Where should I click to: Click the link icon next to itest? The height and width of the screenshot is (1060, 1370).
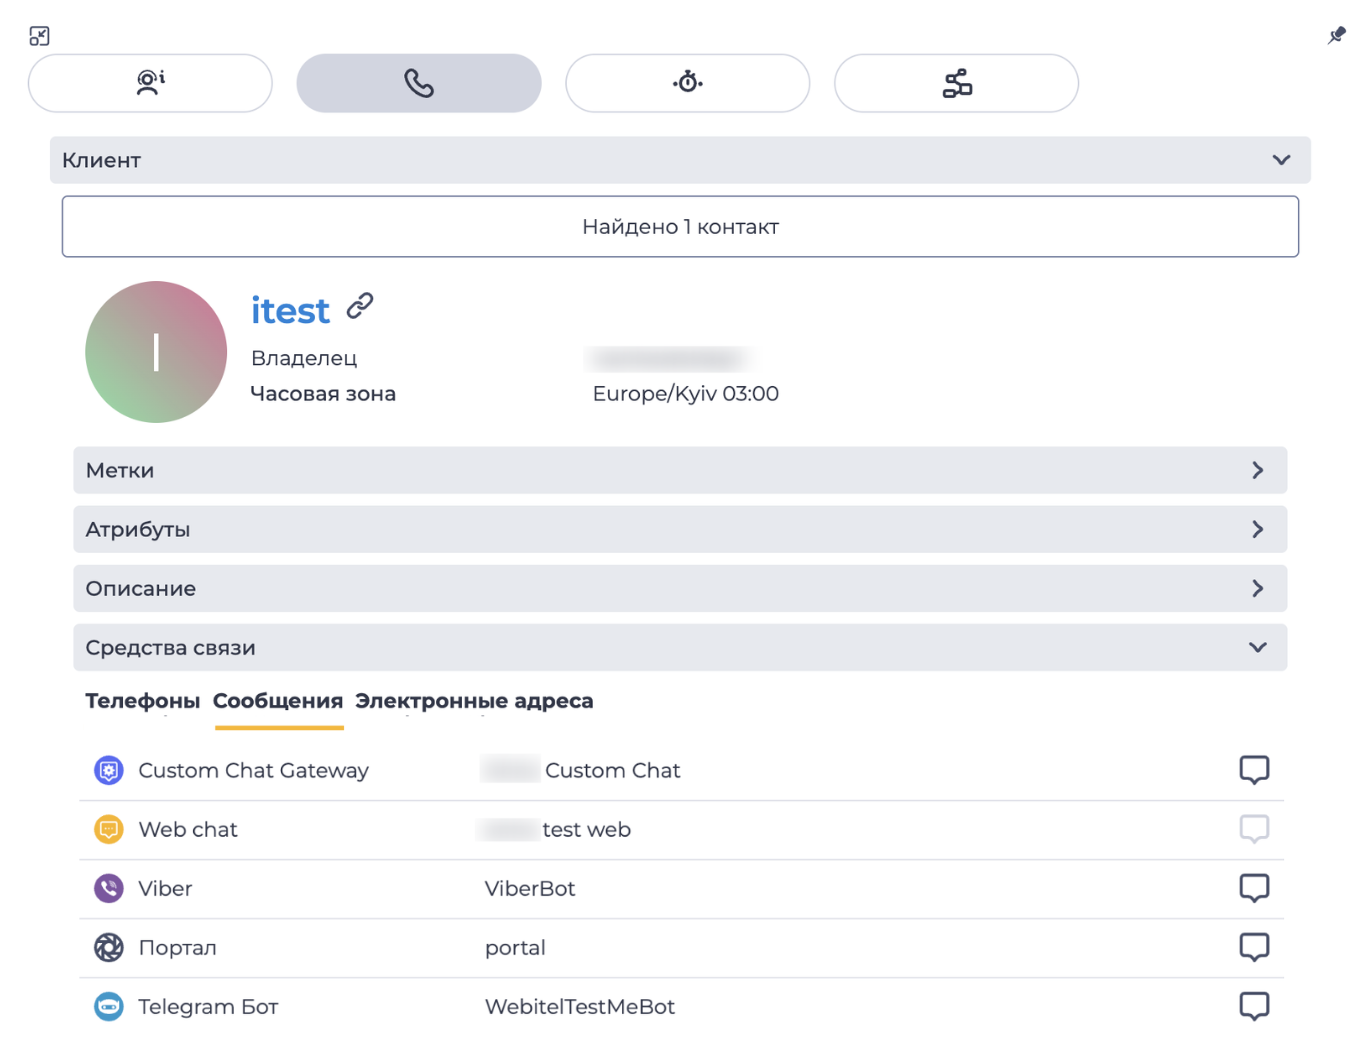click(x=360, y=306)
